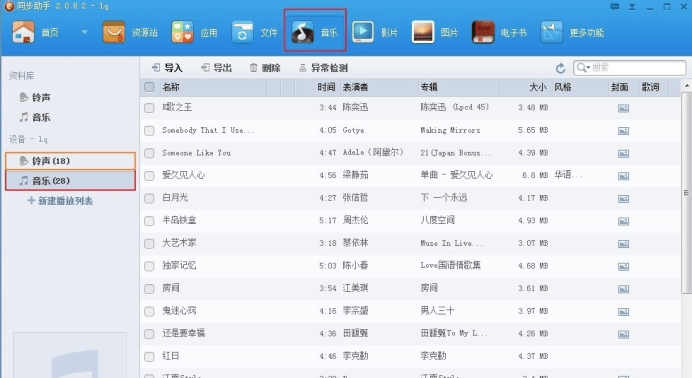Check the box for Somebody That I Use...

[x=149, y=131]
